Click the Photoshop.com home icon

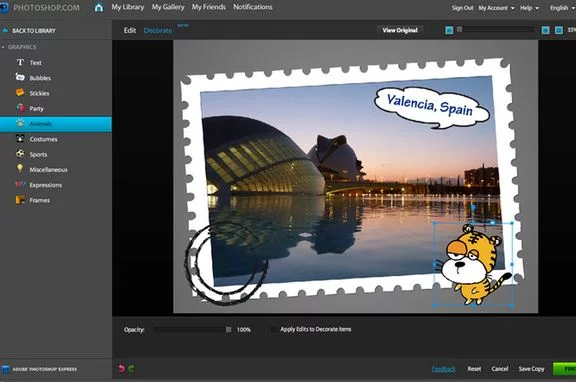tap(99, 7)
